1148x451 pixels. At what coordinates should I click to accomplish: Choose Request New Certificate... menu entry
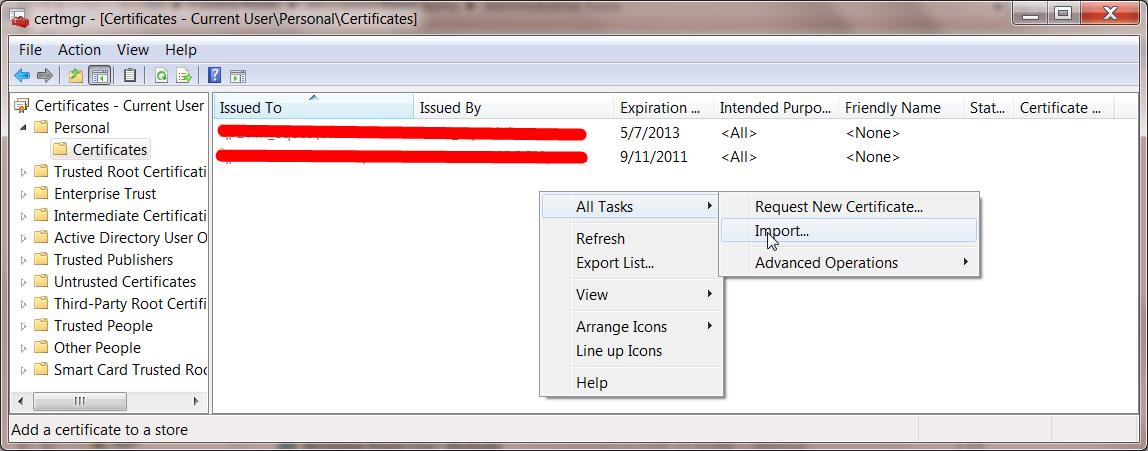838,207
